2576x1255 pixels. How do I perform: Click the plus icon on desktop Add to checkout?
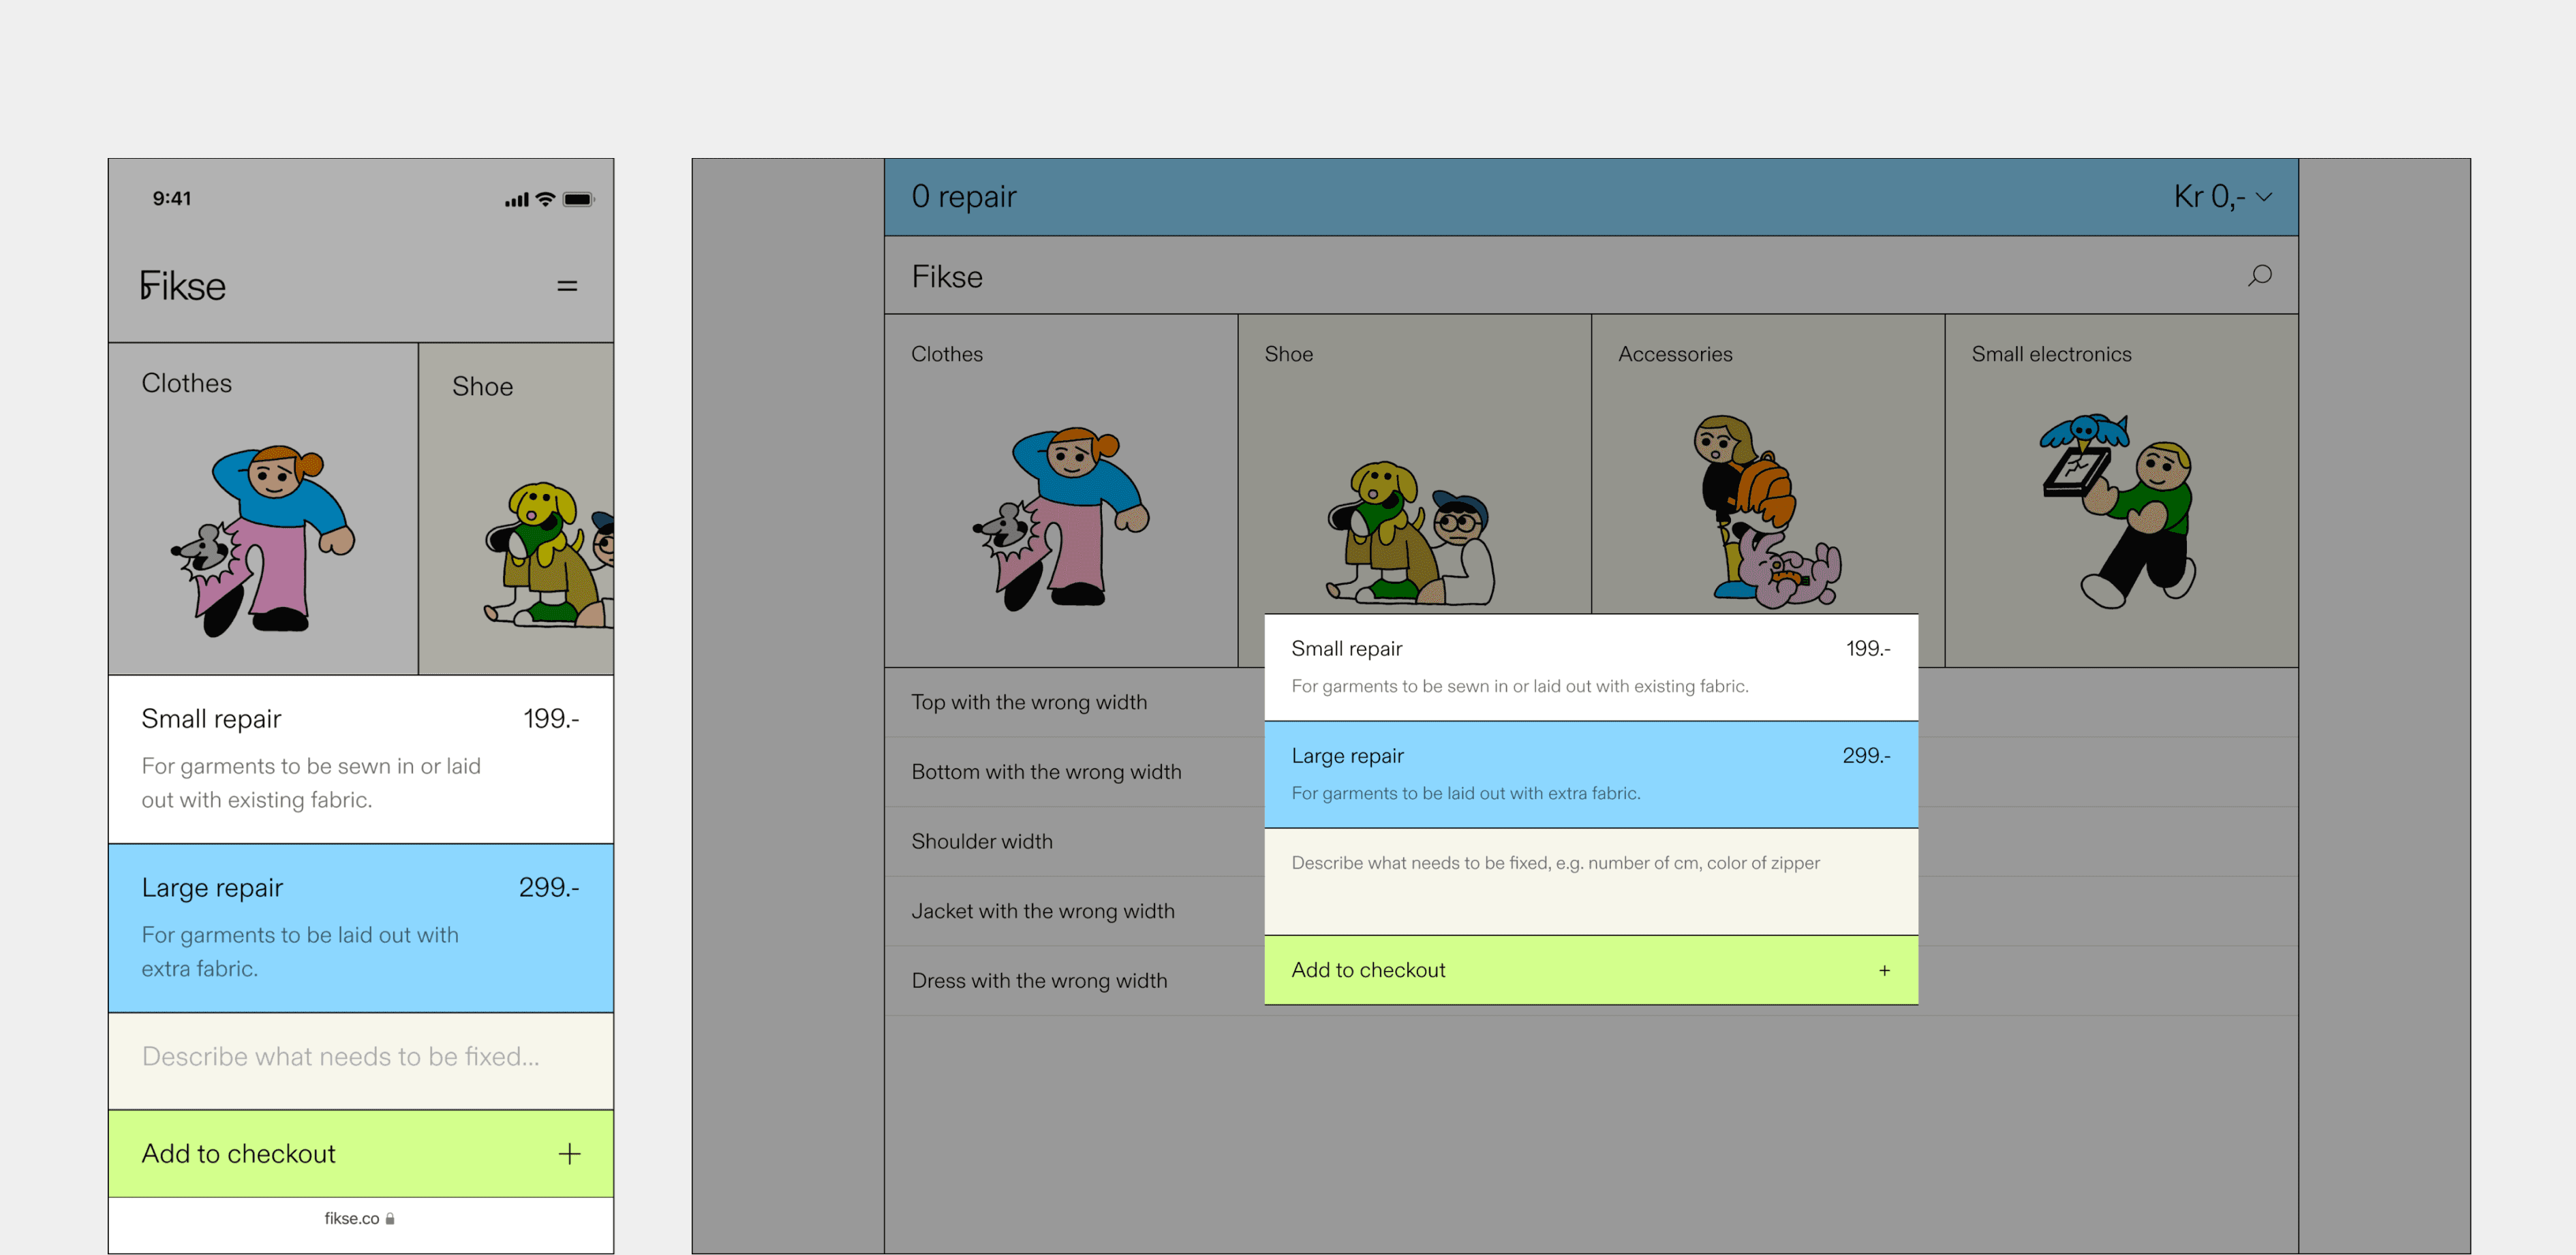pyautogui.click(x=1884, y=970)
